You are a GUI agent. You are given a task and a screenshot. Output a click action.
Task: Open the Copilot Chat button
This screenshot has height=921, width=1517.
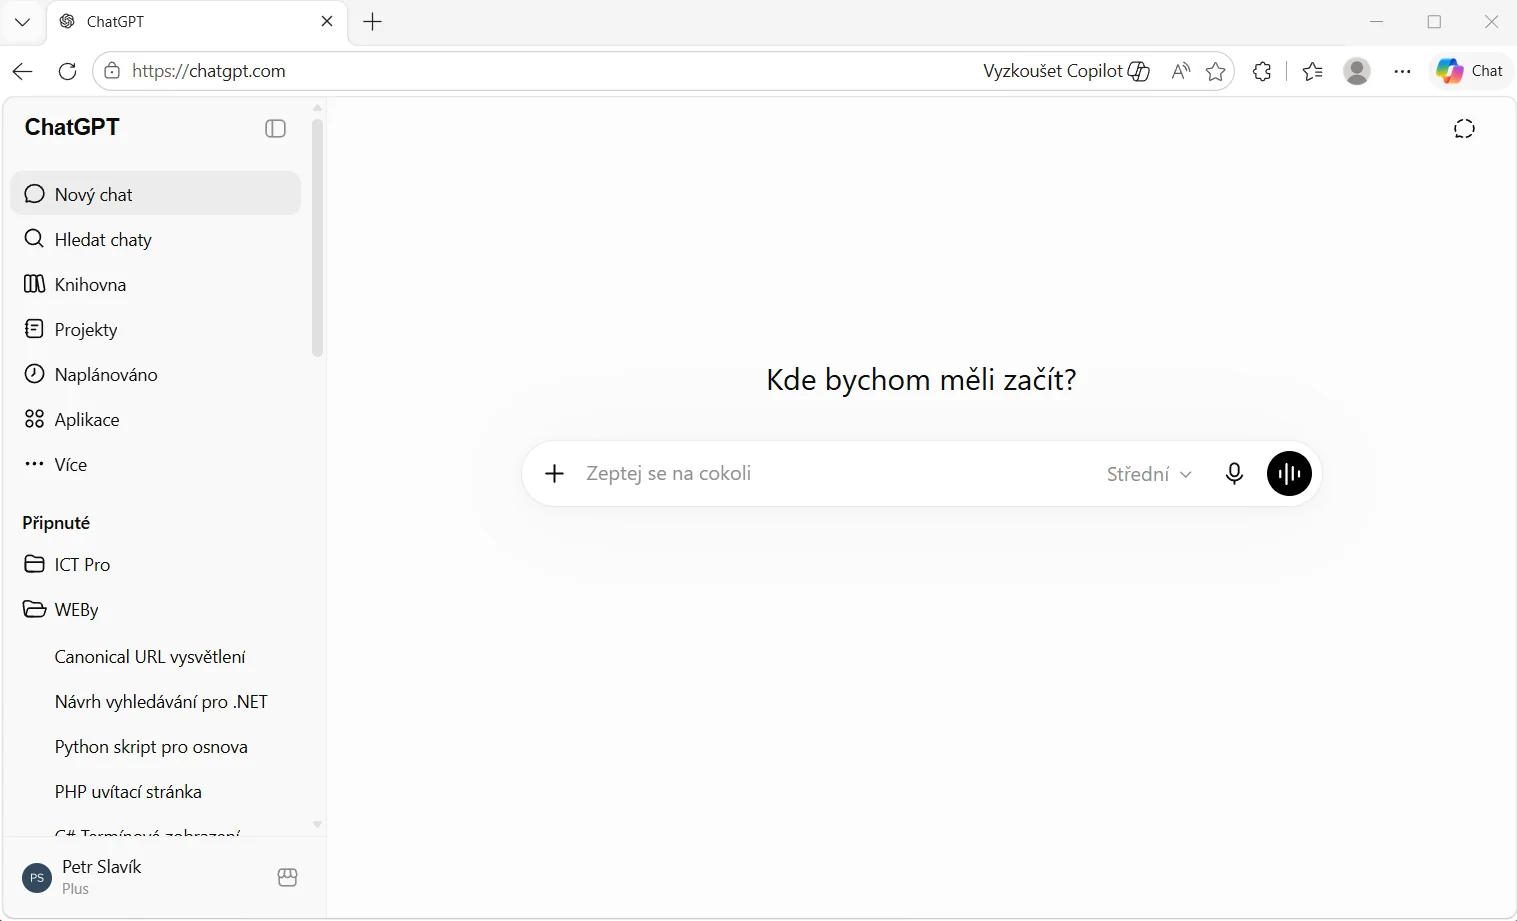tap(1470, 71)
